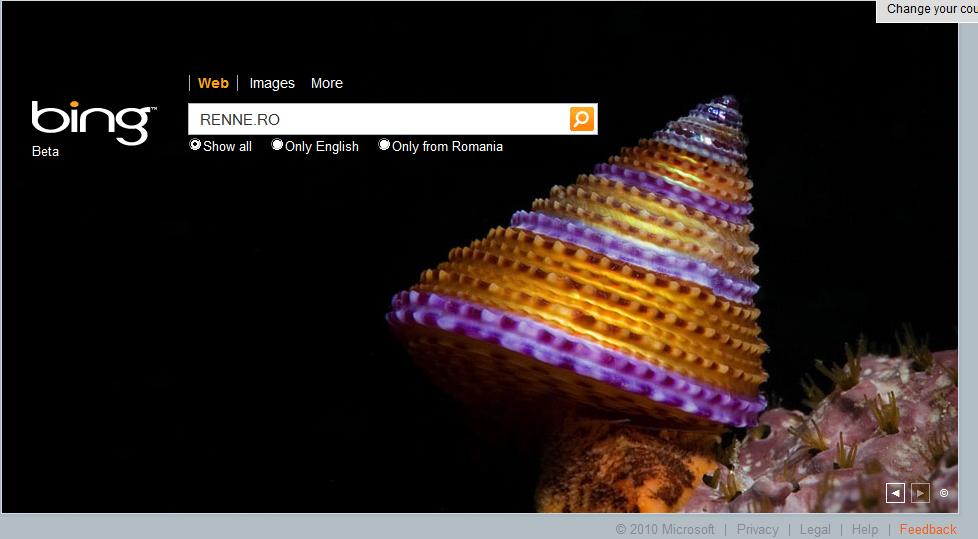This screenshot has height=539, width=978.
Task: Go to the previous background image
Action: (x=895, y=492)
